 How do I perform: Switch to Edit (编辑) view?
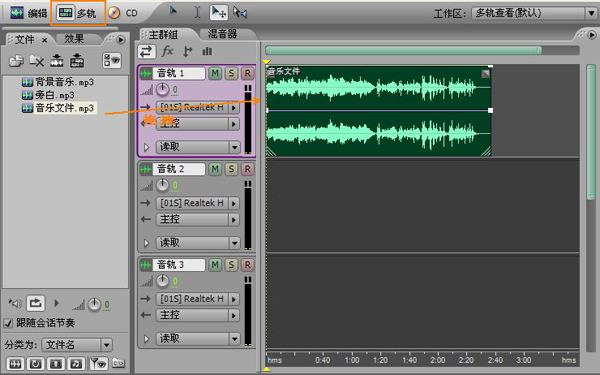point(29,13)
